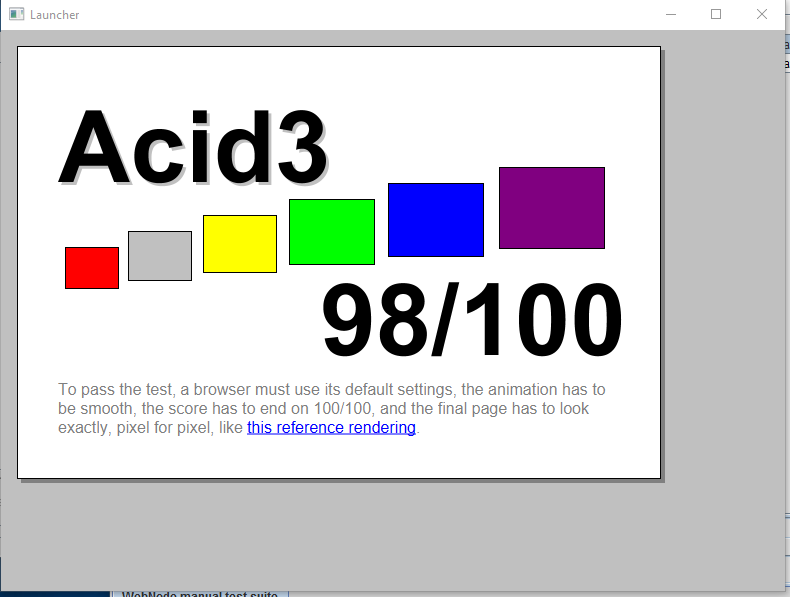Viewport: 790px width, 597px height.
Task: Minimize the Launcher window
Action: (670, 15)
